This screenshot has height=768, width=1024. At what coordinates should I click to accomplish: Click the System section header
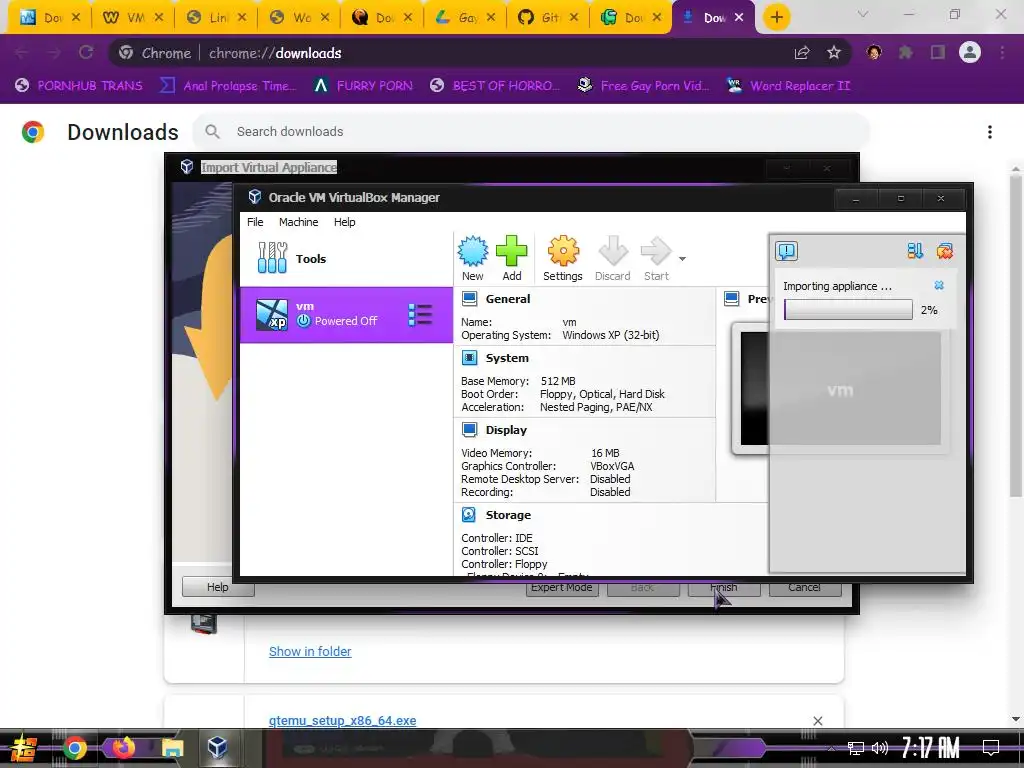[507, 358]
